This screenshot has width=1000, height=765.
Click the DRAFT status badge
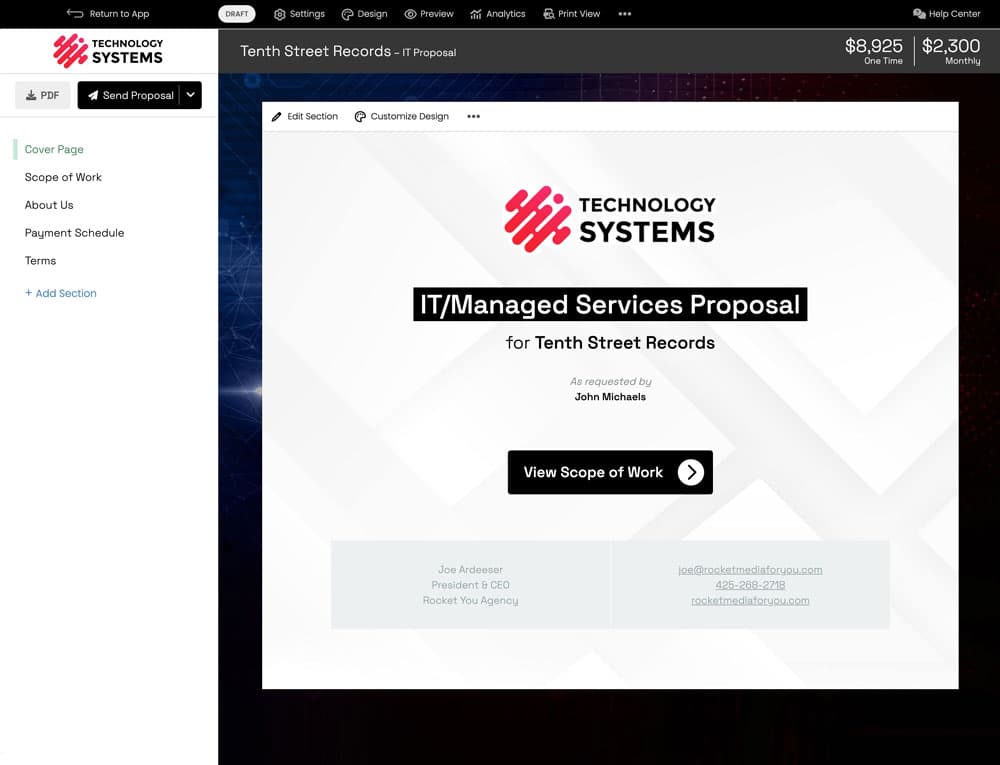(x=237, y=14)
